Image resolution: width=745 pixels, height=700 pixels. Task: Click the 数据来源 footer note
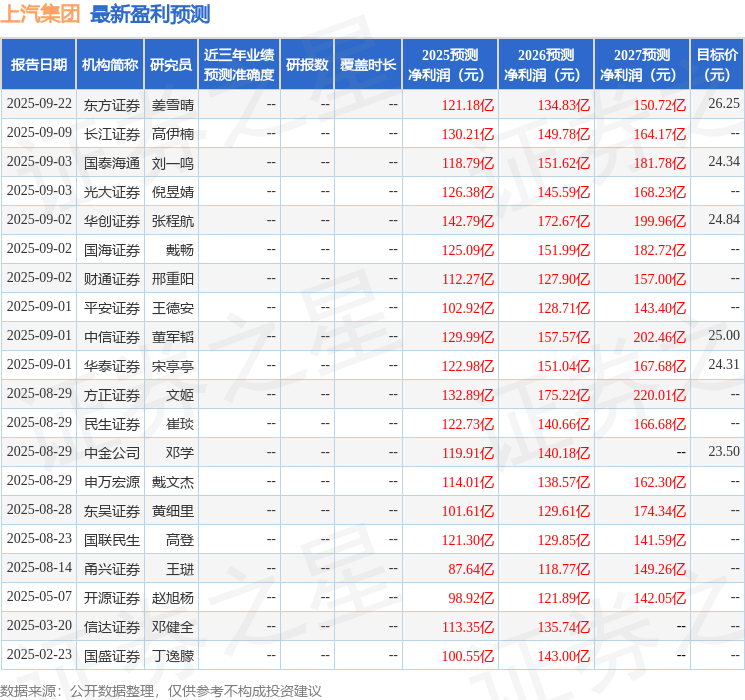[161, 690]
